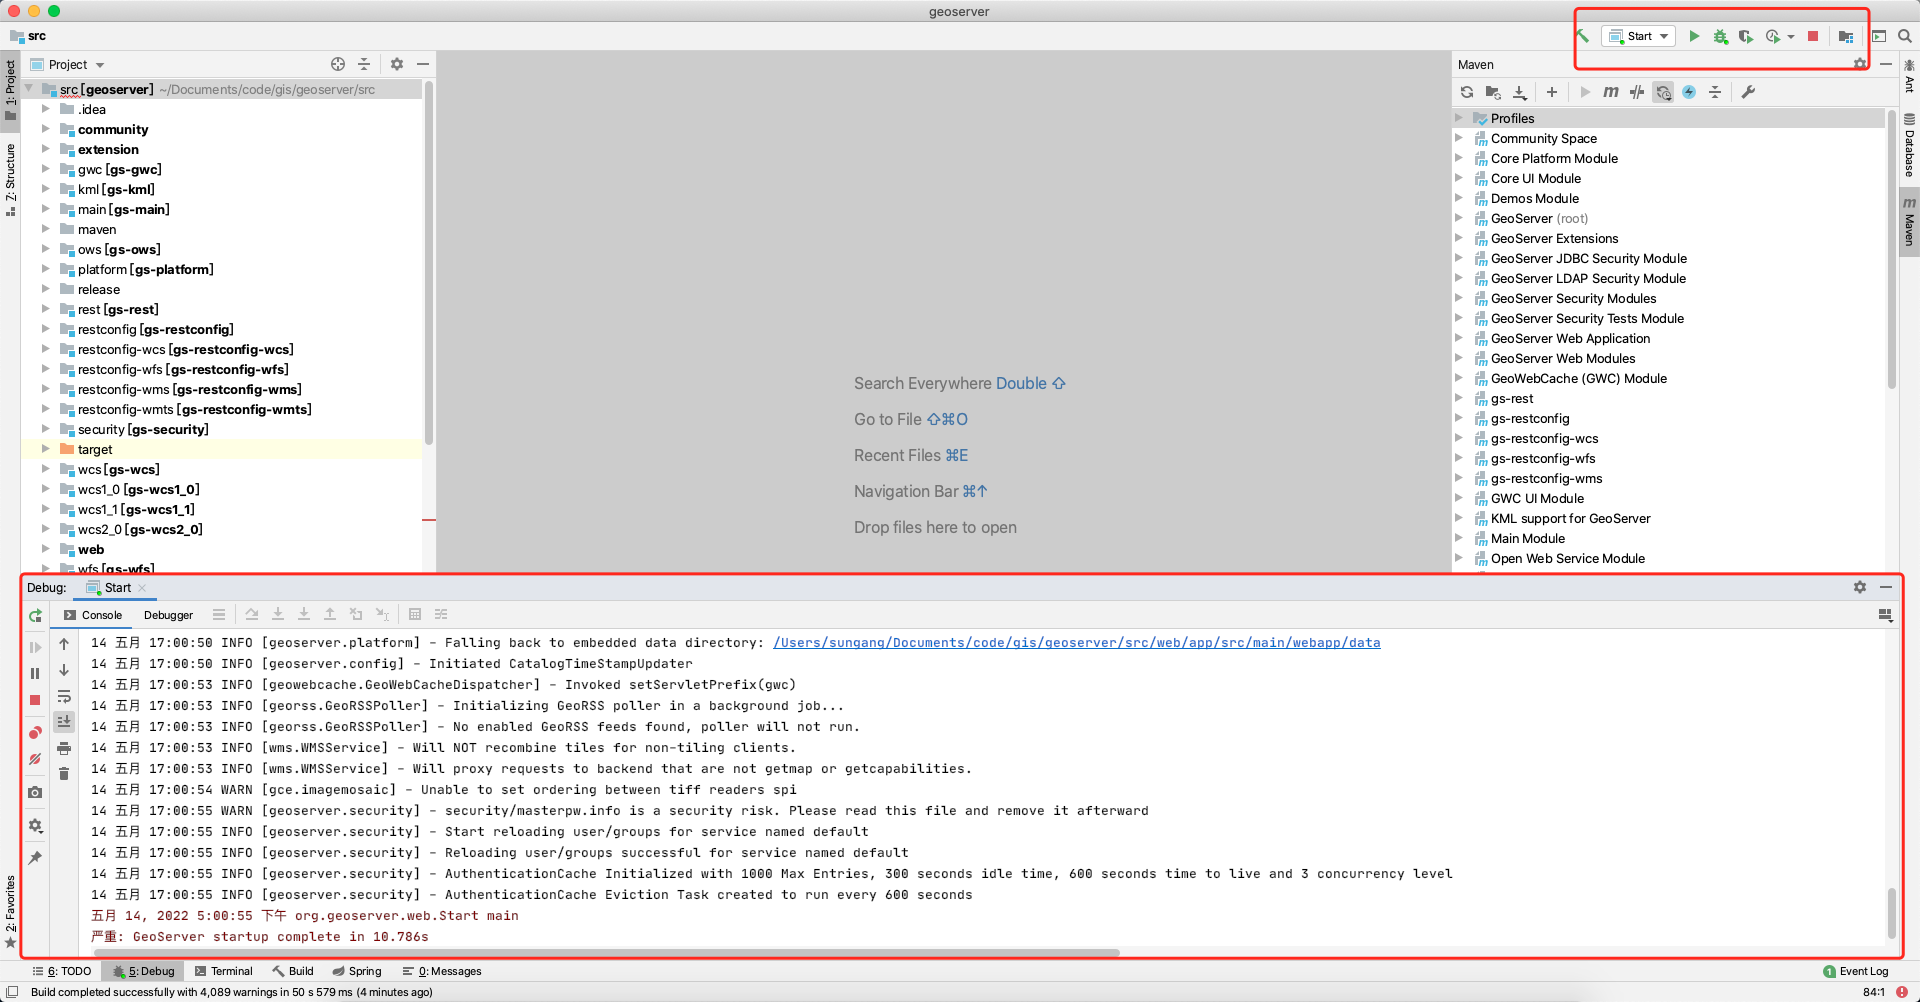Click the Execute Maven Goal 'm' icon

tap(1610, 92)
